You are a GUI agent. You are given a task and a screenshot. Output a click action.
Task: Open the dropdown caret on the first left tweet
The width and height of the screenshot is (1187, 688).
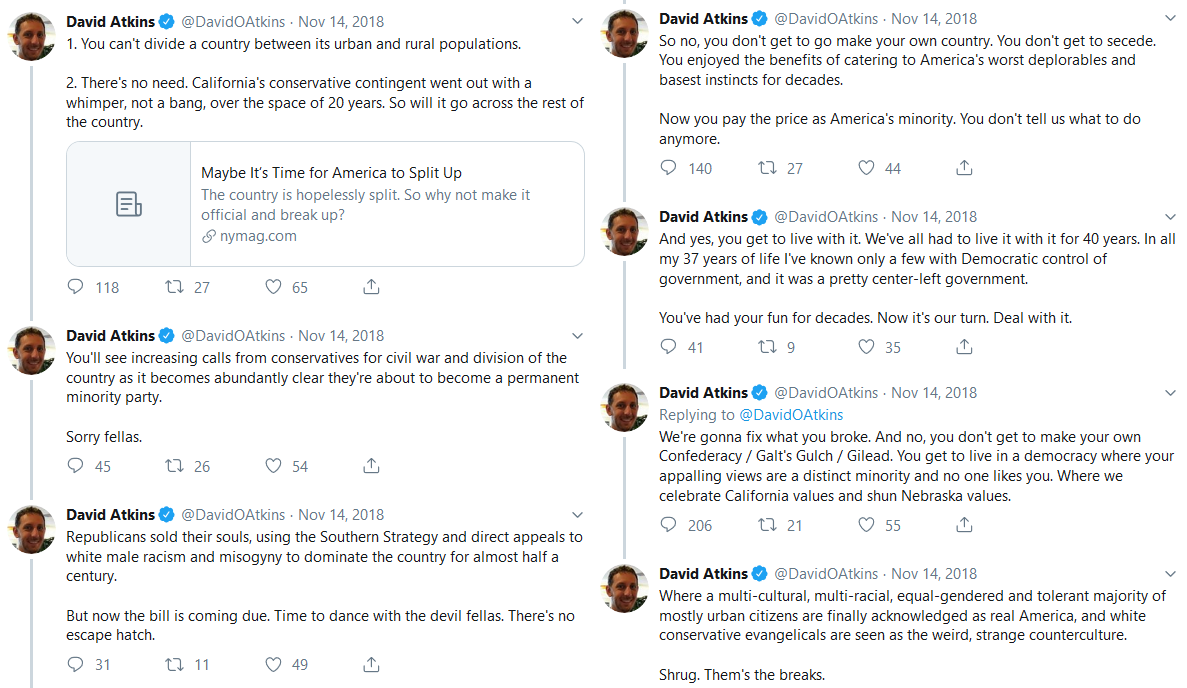tap(578, 21)
